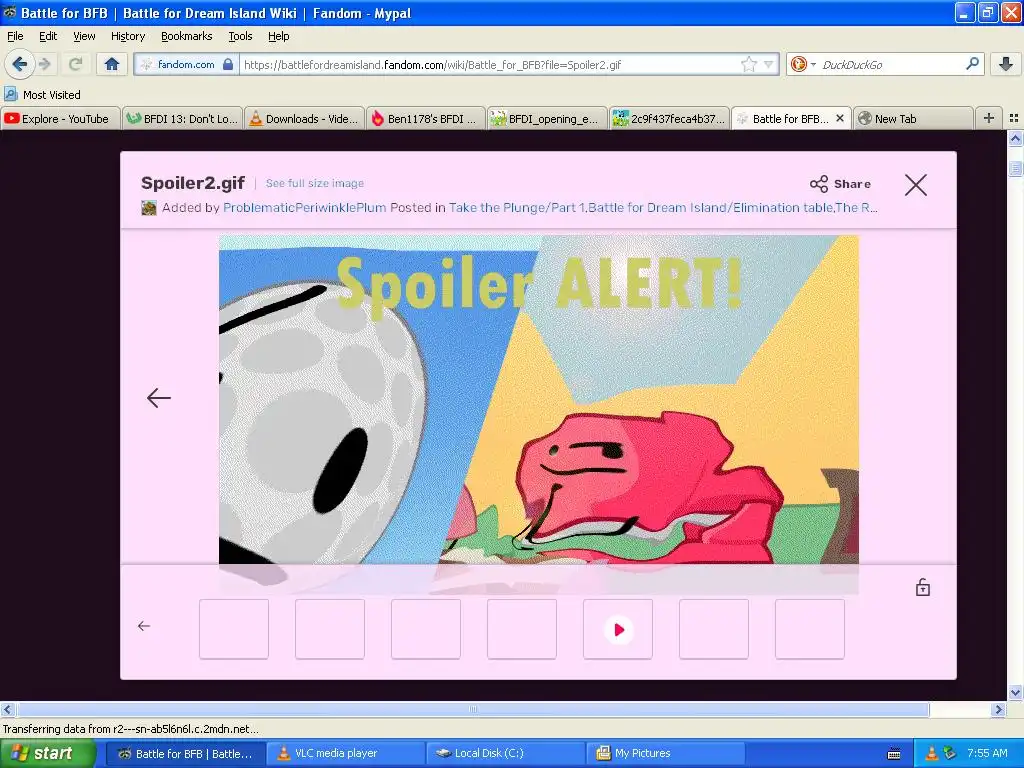Image resolution: width=1024 pixels, height=768 pixels.
Task: Open the View menu
Action: tap(84, 36)
